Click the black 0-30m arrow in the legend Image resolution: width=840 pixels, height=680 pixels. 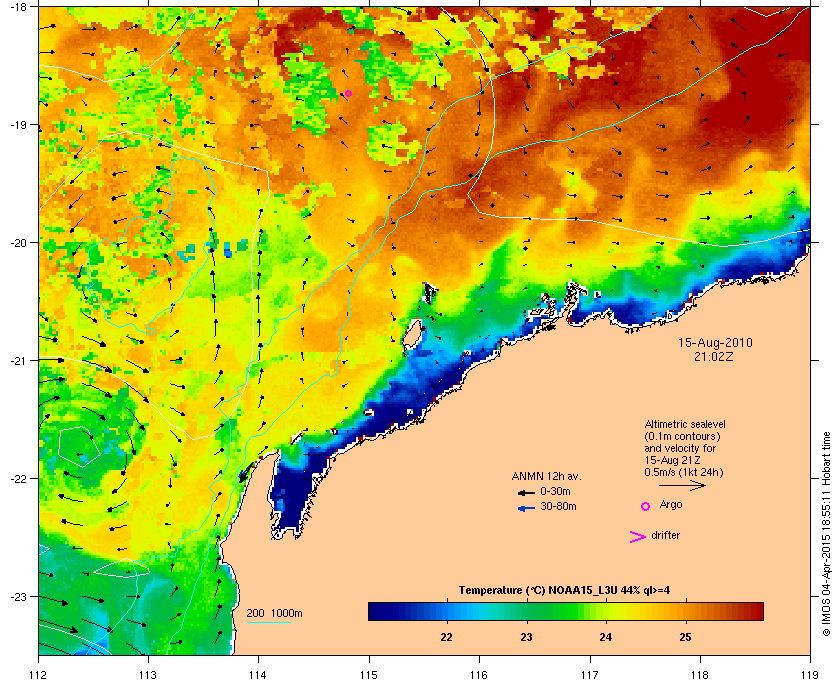pyautogui.click(x=526, y=492)
